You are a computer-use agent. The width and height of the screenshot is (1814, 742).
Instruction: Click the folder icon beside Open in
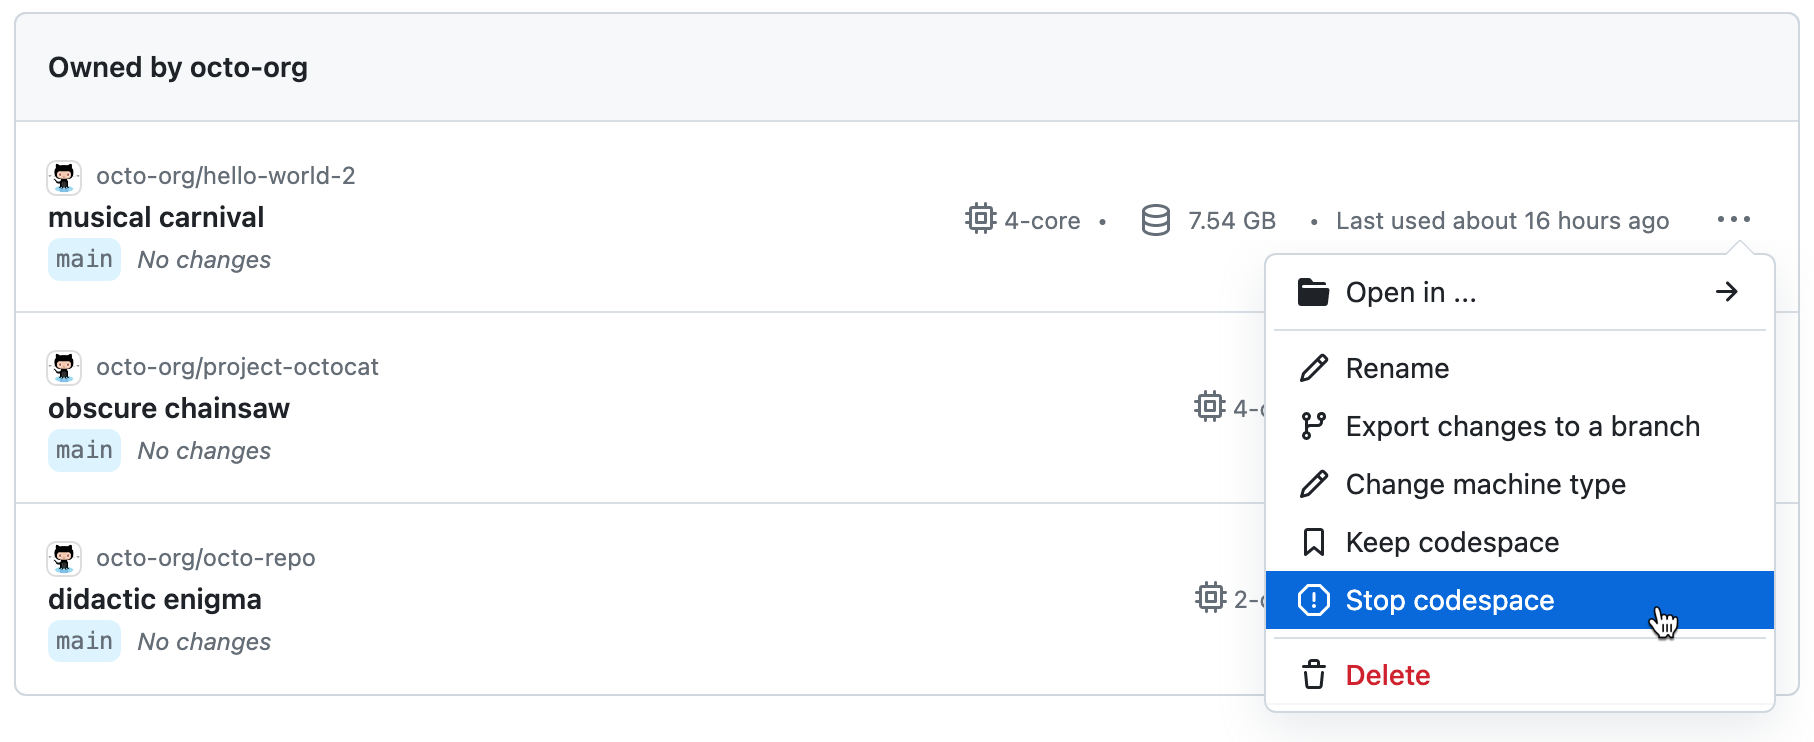coord(1313,292)
